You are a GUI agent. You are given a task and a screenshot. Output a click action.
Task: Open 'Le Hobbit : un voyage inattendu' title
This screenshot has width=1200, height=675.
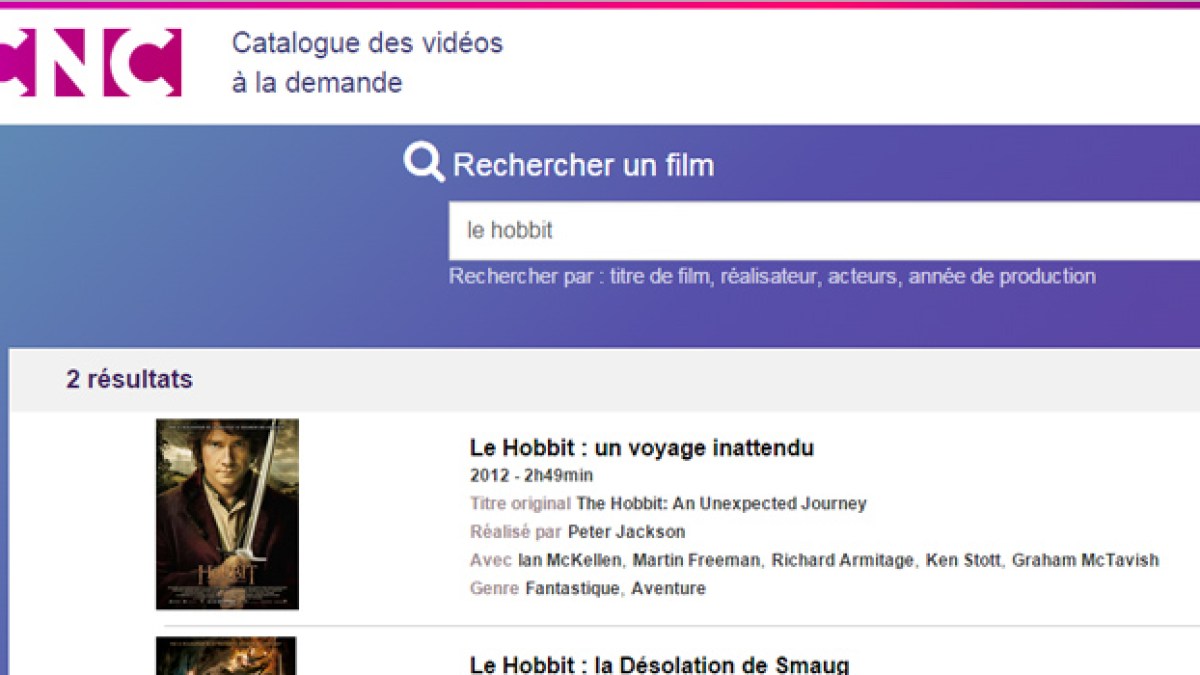[642, 448]
